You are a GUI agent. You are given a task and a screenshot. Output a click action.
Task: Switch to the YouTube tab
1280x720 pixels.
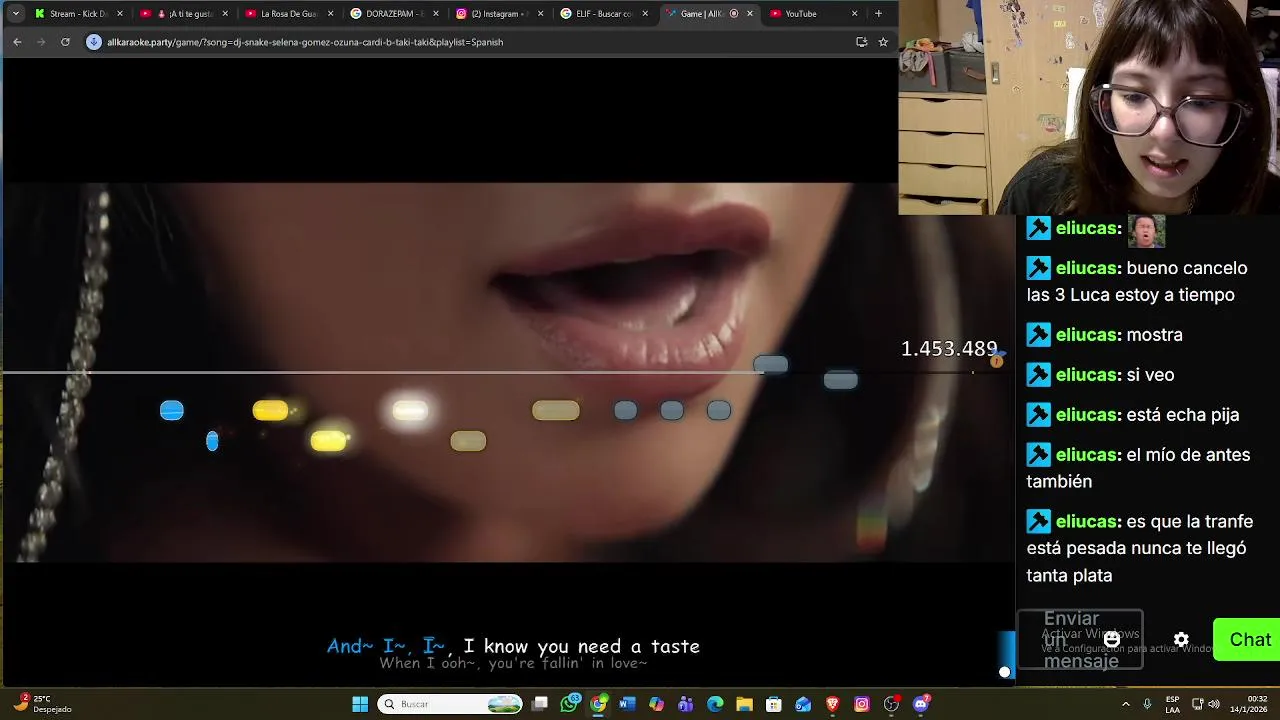[813, 14]
